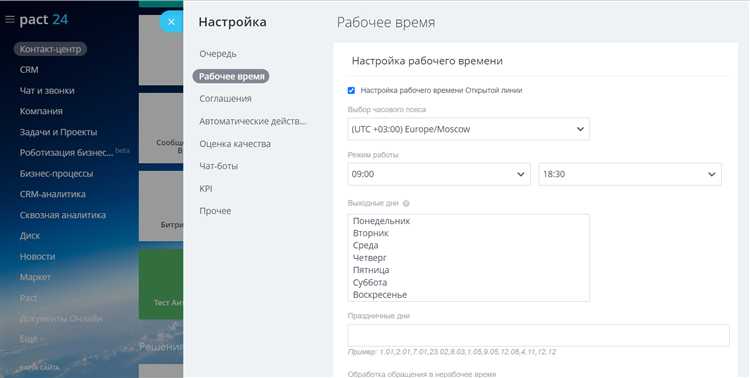Open the Соглашения settings section

tap(225, 99)
